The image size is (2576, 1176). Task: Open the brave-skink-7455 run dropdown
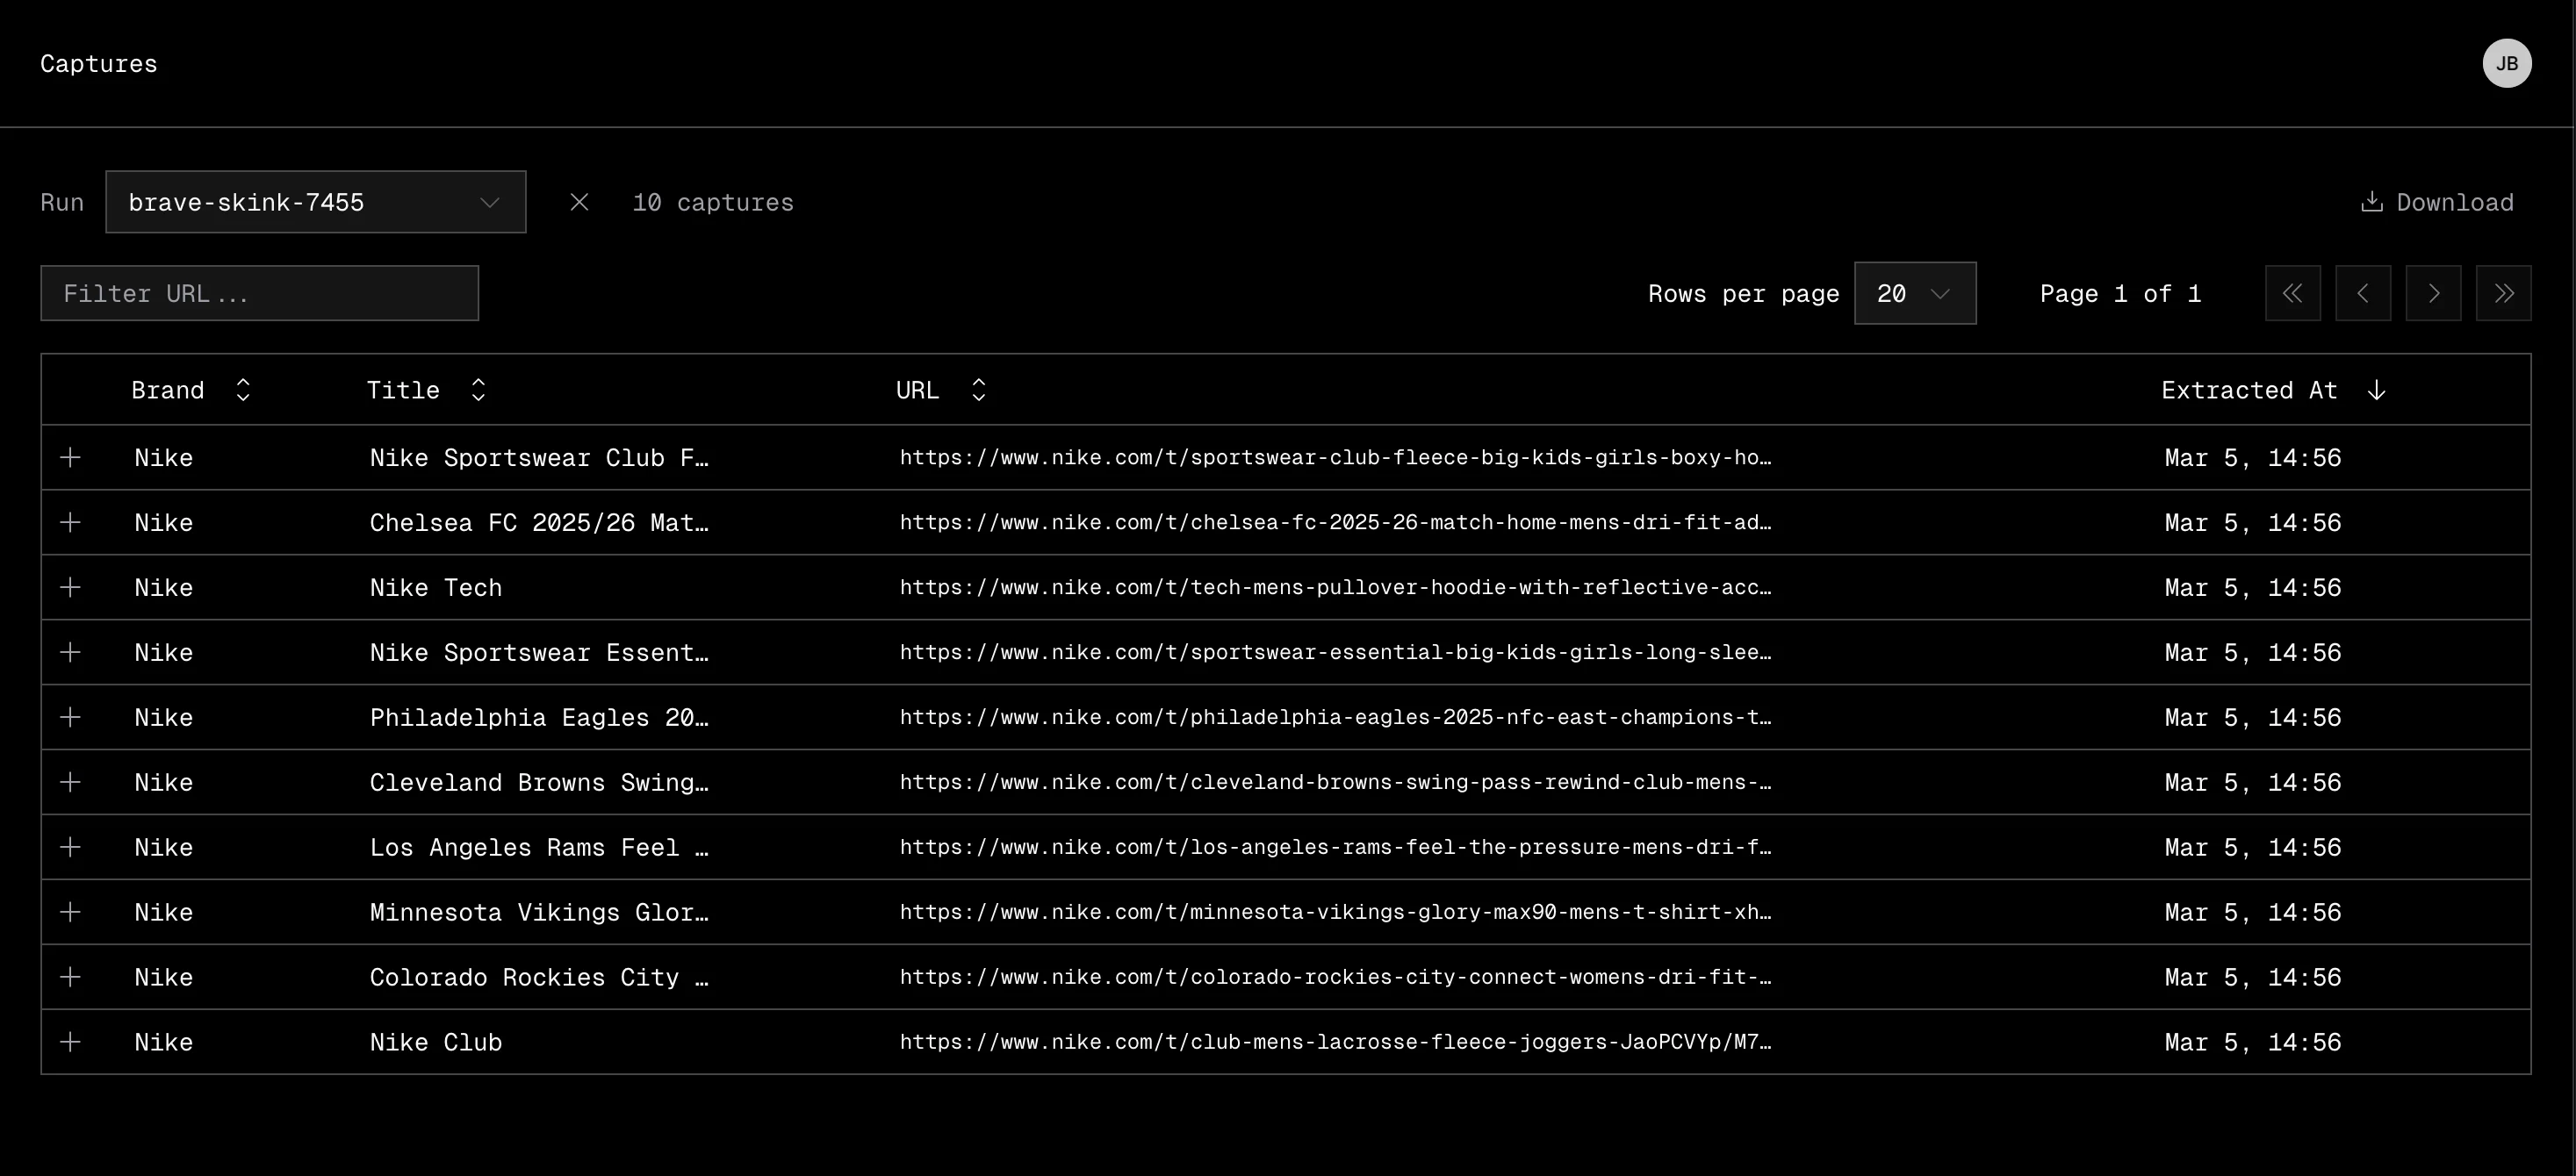315,202
